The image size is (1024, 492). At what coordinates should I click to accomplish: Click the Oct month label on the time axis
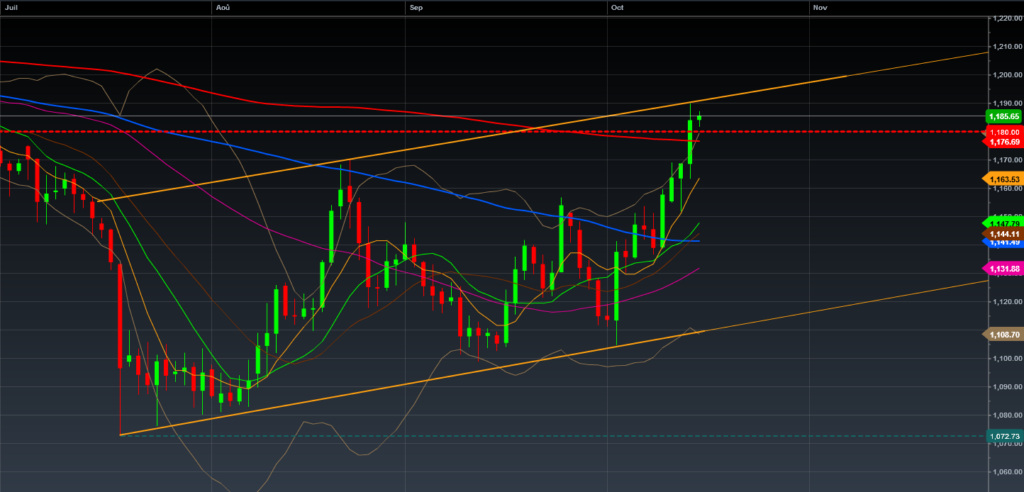click(617, 7)
